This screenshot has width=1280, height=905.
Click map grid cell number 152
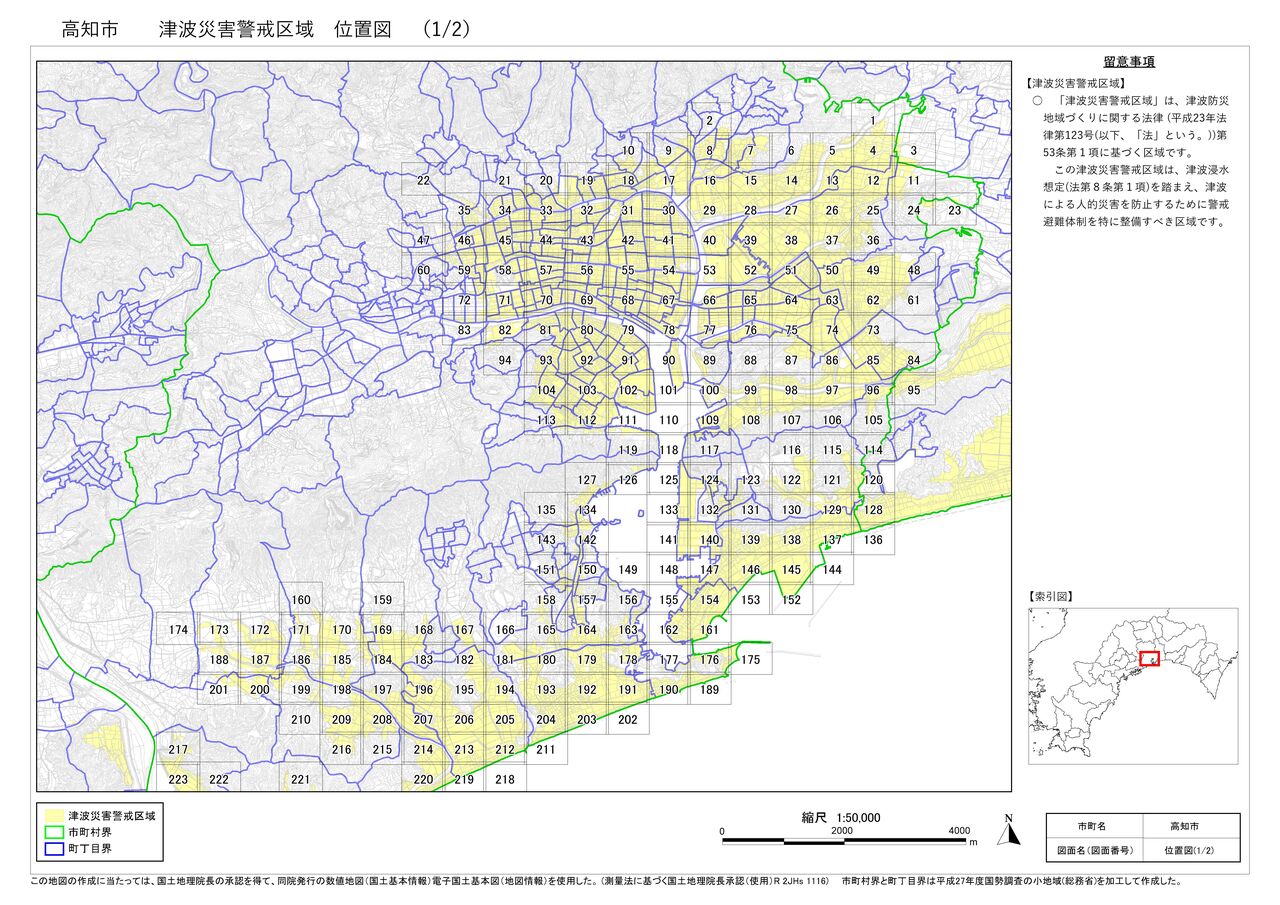click(791, 600)
